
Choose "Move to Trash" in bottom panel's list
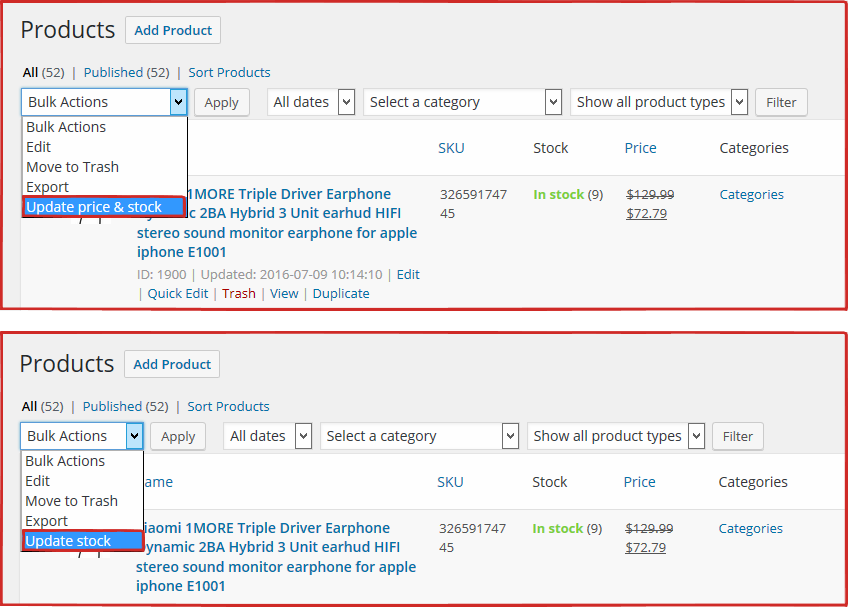coord(71,501)
